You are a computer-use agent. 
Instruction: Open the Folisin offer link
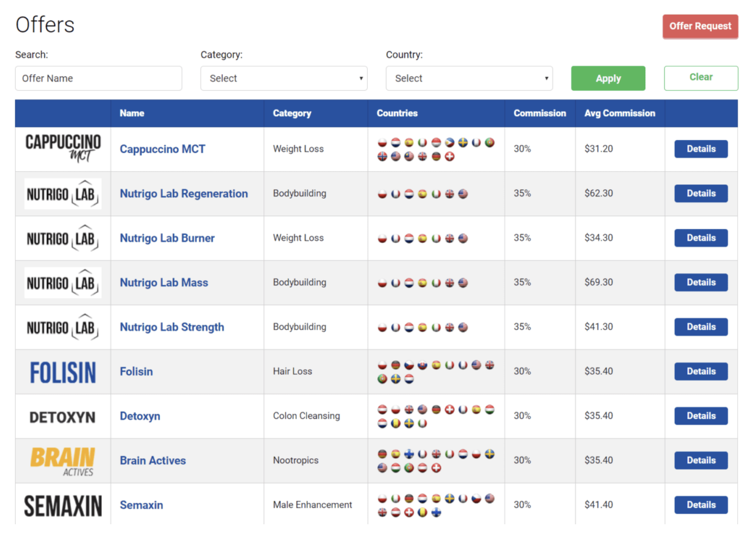[136, 372]
